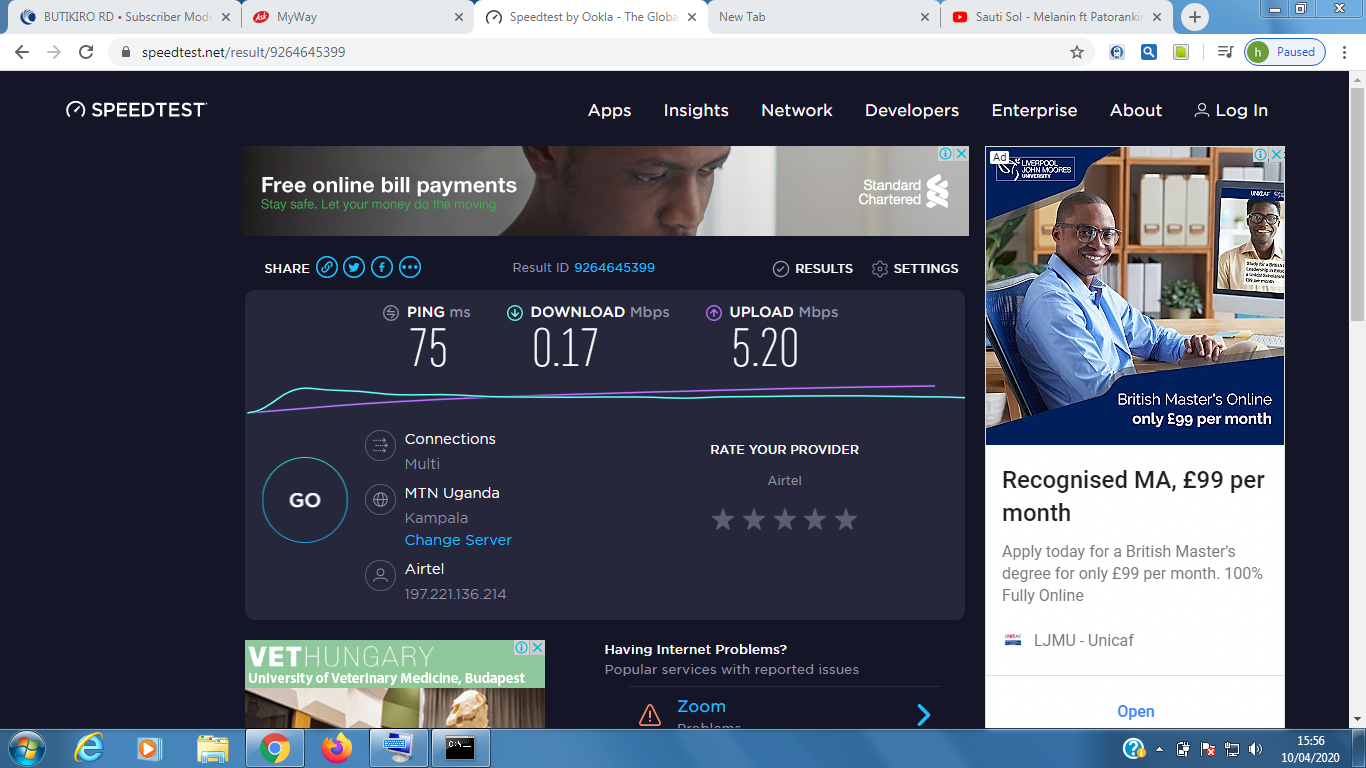The width and height of the screenshot is (1366, 768).
Task: Click the Results checkmark icon
Action: point(781,269)
